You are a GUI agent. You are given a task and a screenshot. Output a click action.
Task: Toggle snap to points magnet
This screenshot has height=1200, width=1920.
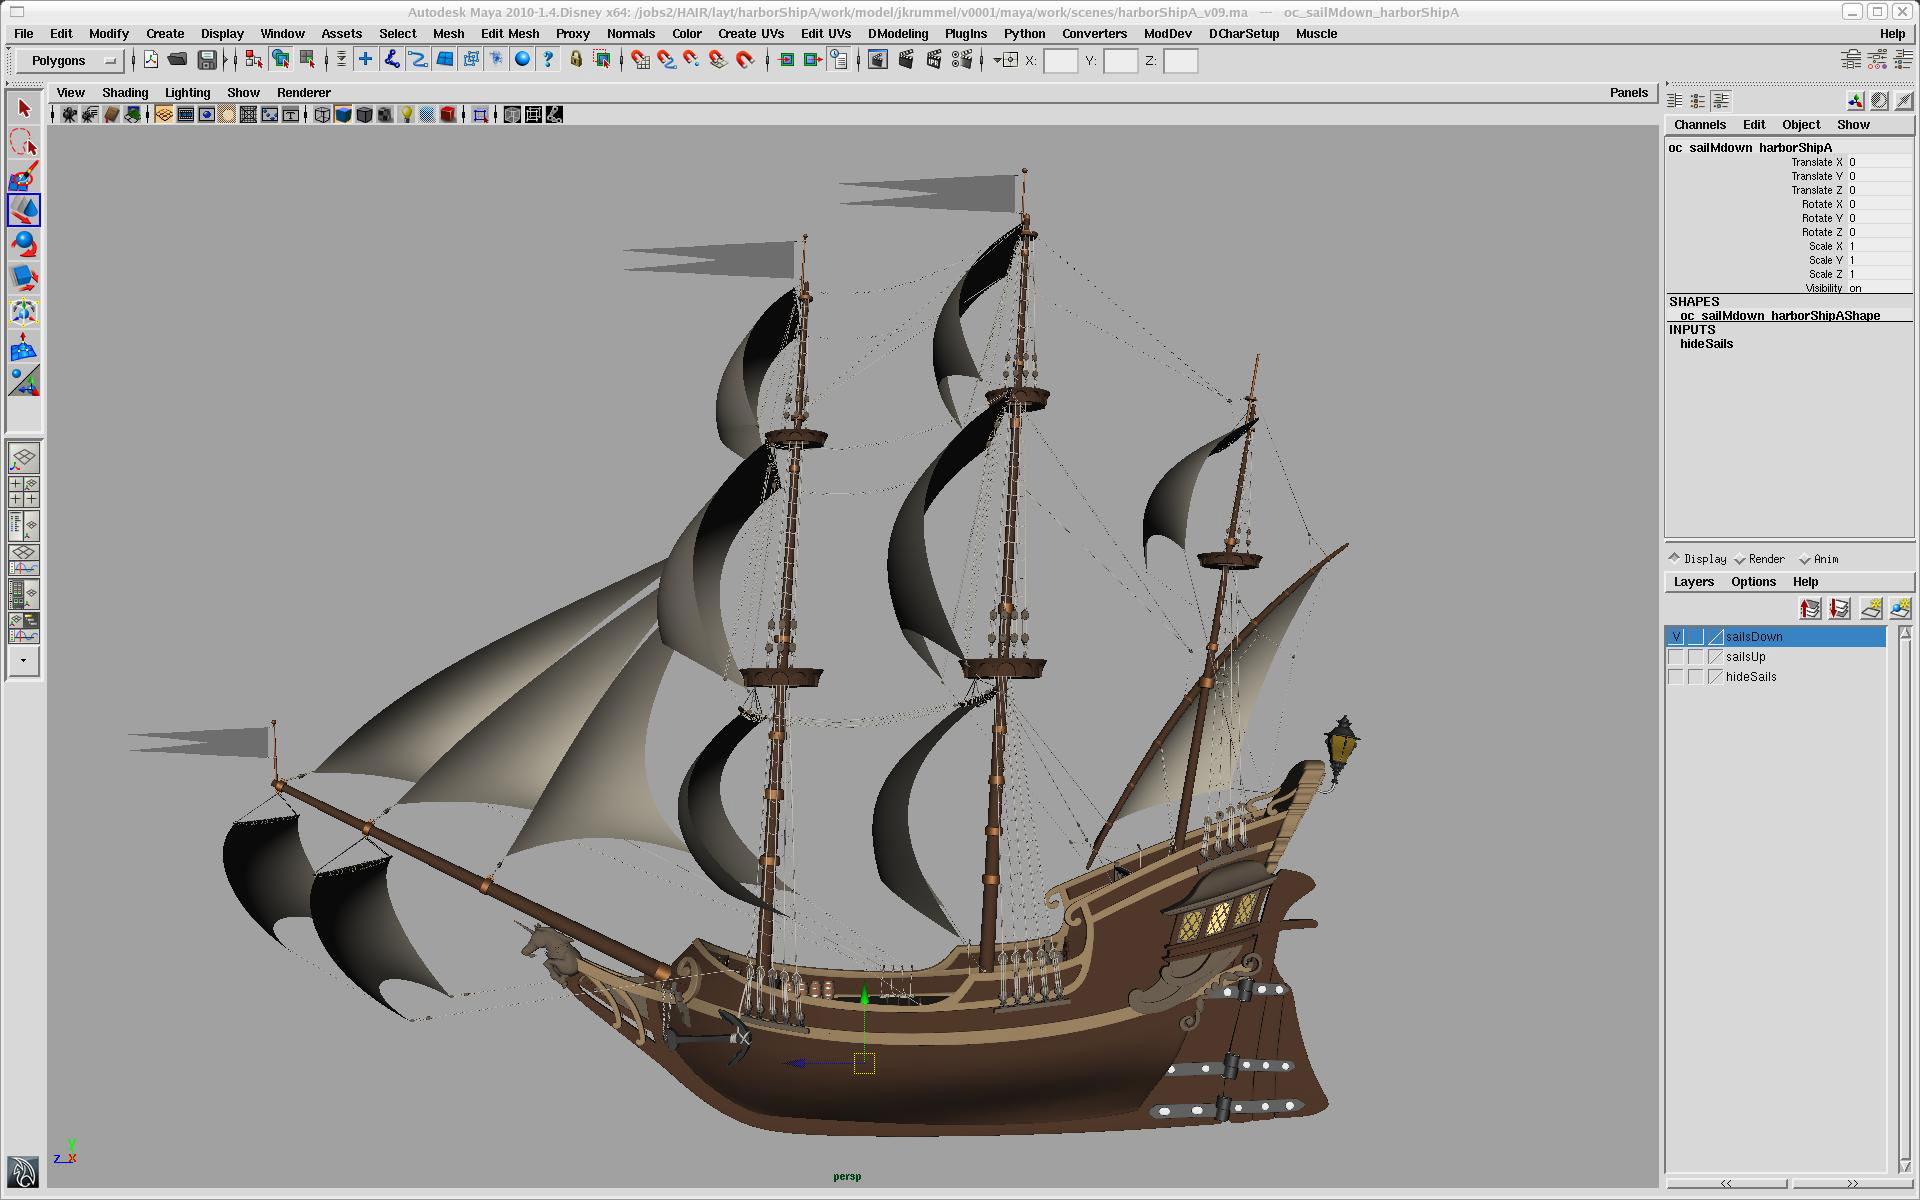[x=692, y=60]
